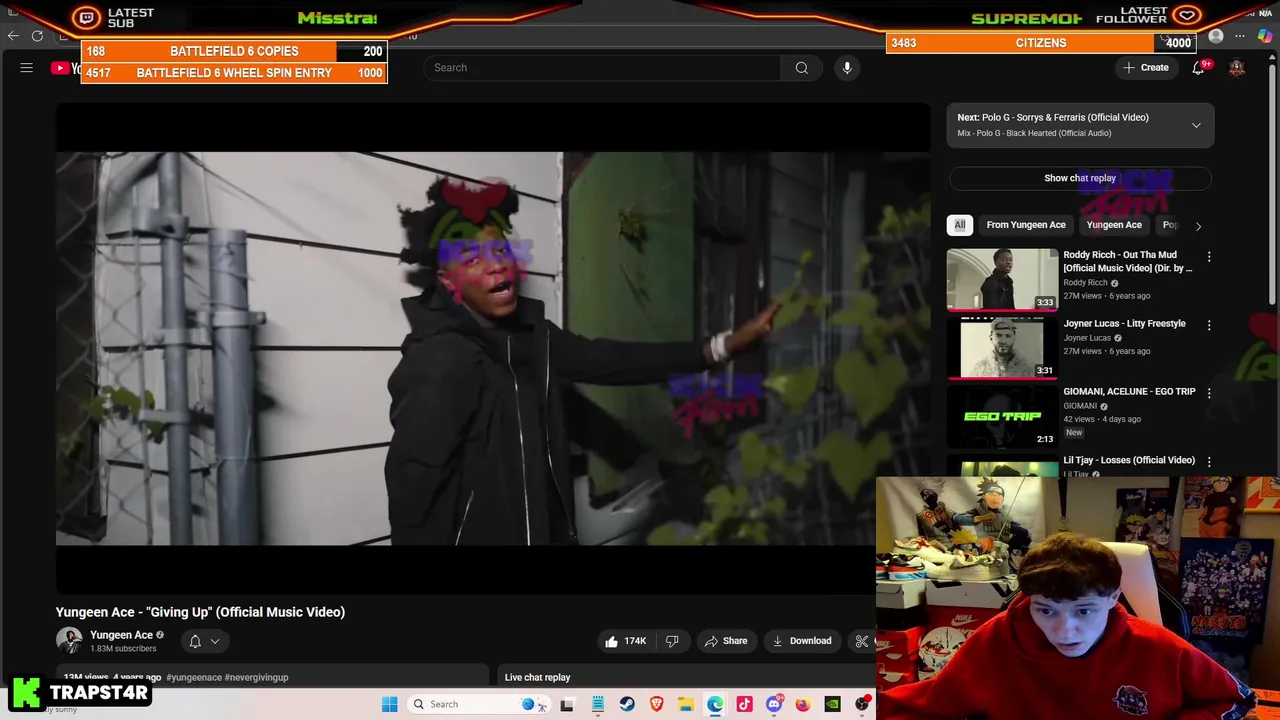This screenshot has height=720, width=1280.
Task: Like the video showing 174K likes
Action: click(x=625, y=641)
